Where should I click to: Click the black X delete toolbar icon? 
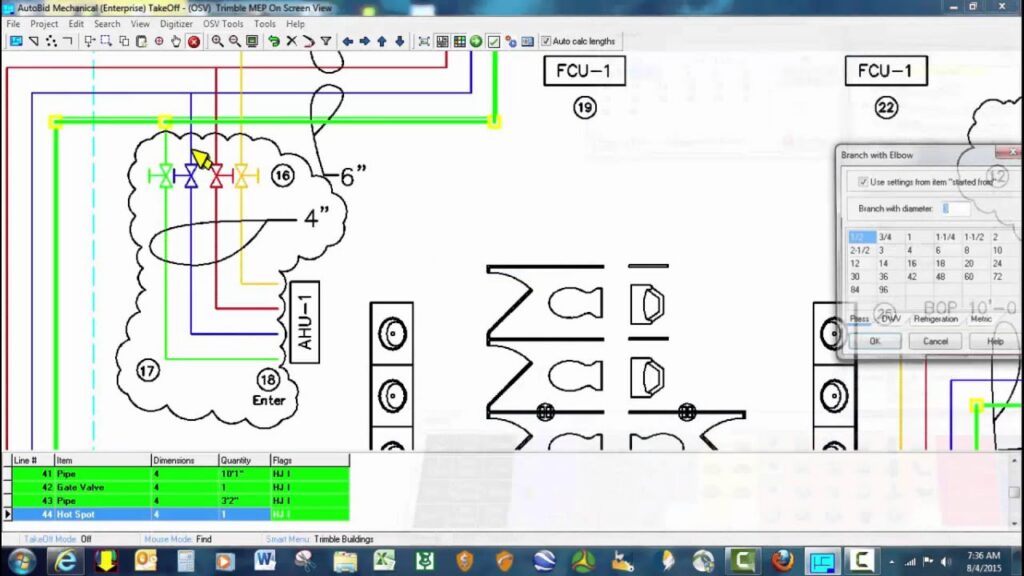[291, 41]
